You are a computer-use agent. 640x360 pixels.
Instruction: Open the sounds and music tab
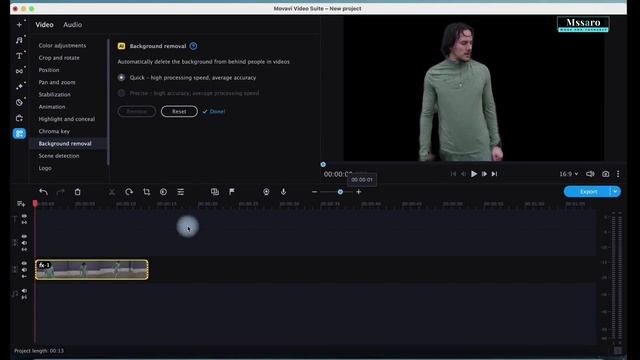19,40
